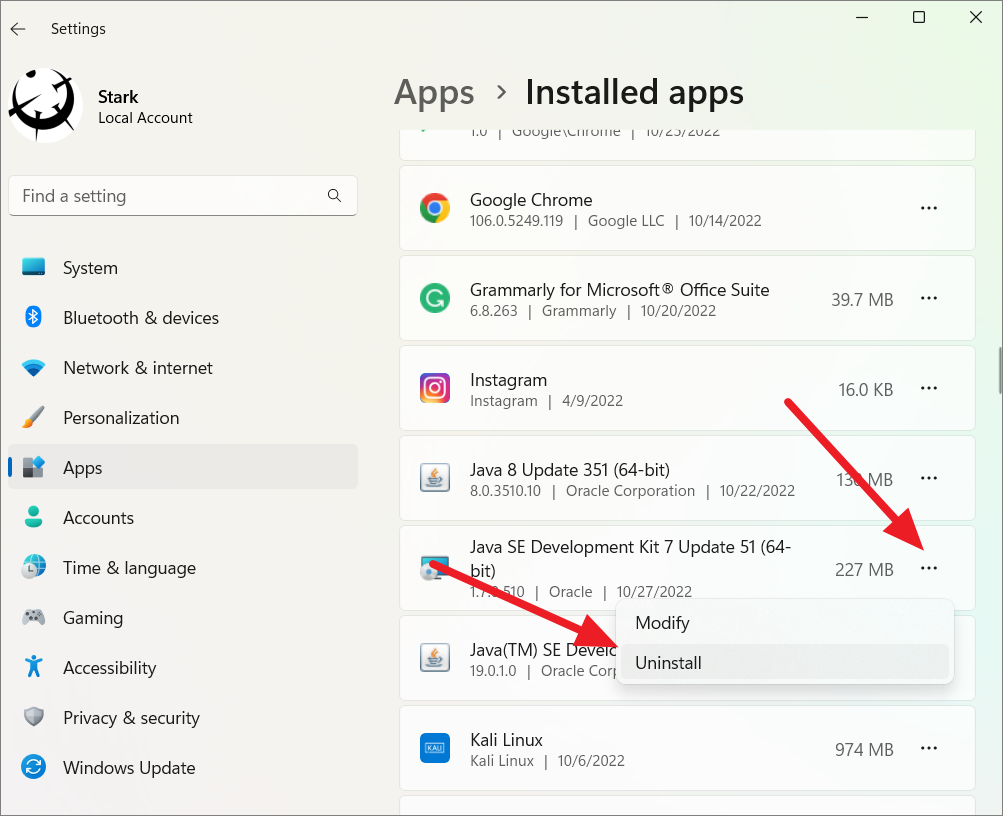
Task: Go back with the Settings back arrow
Action: point(18,29)
